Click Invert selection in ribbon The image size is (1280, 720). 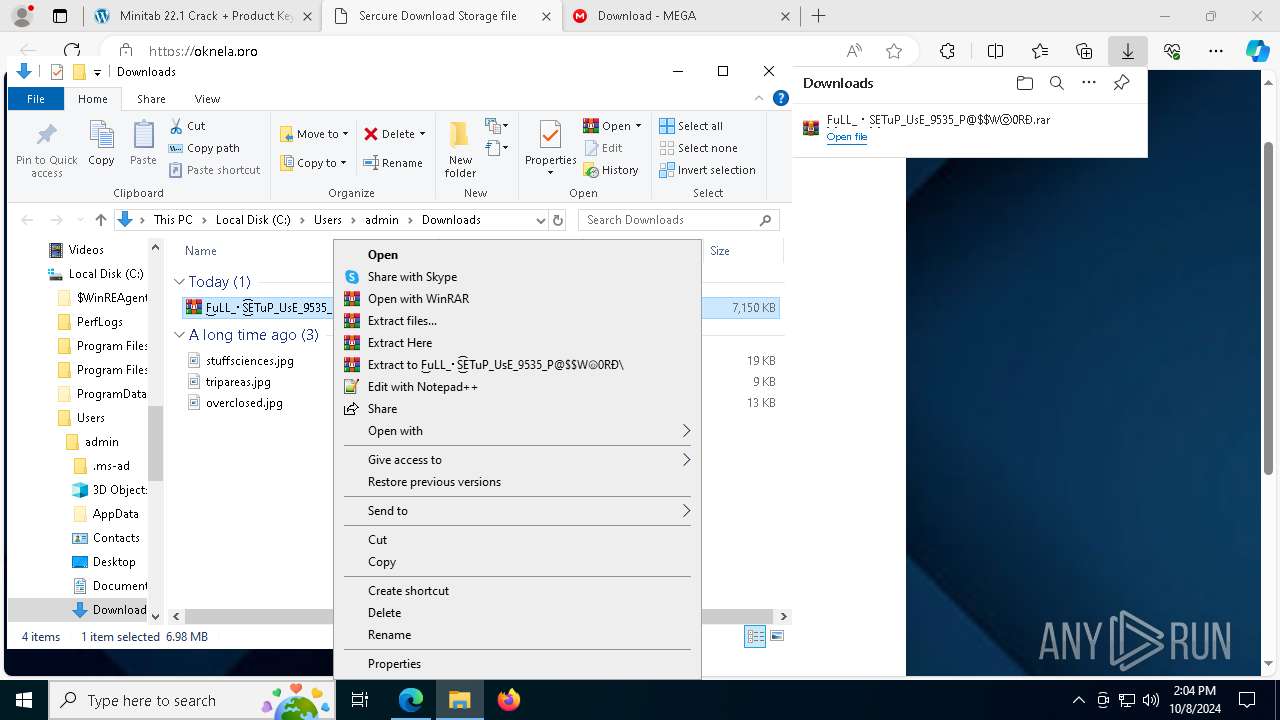click(707, 170)
